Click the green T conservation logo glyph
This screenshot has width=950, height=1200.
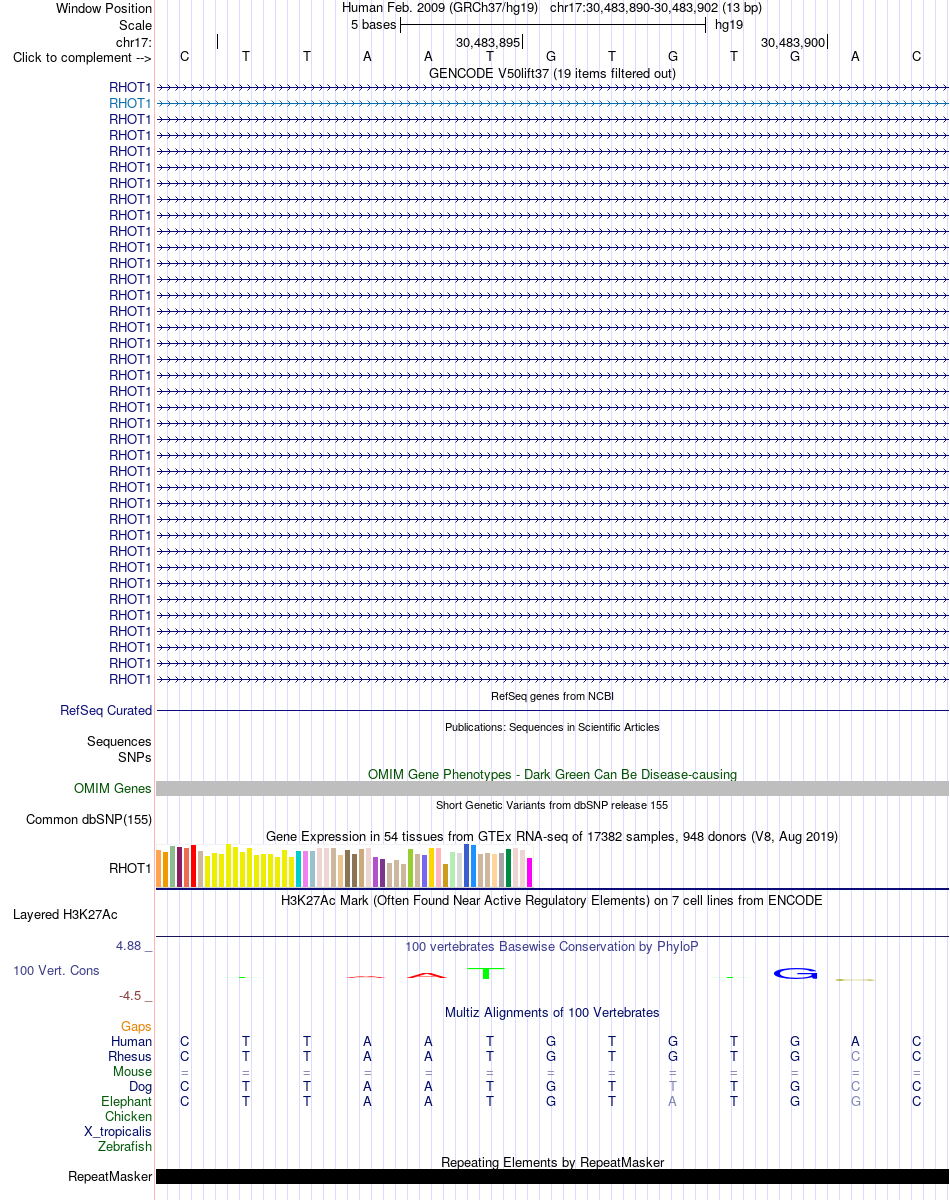click(x=486, y=973)
